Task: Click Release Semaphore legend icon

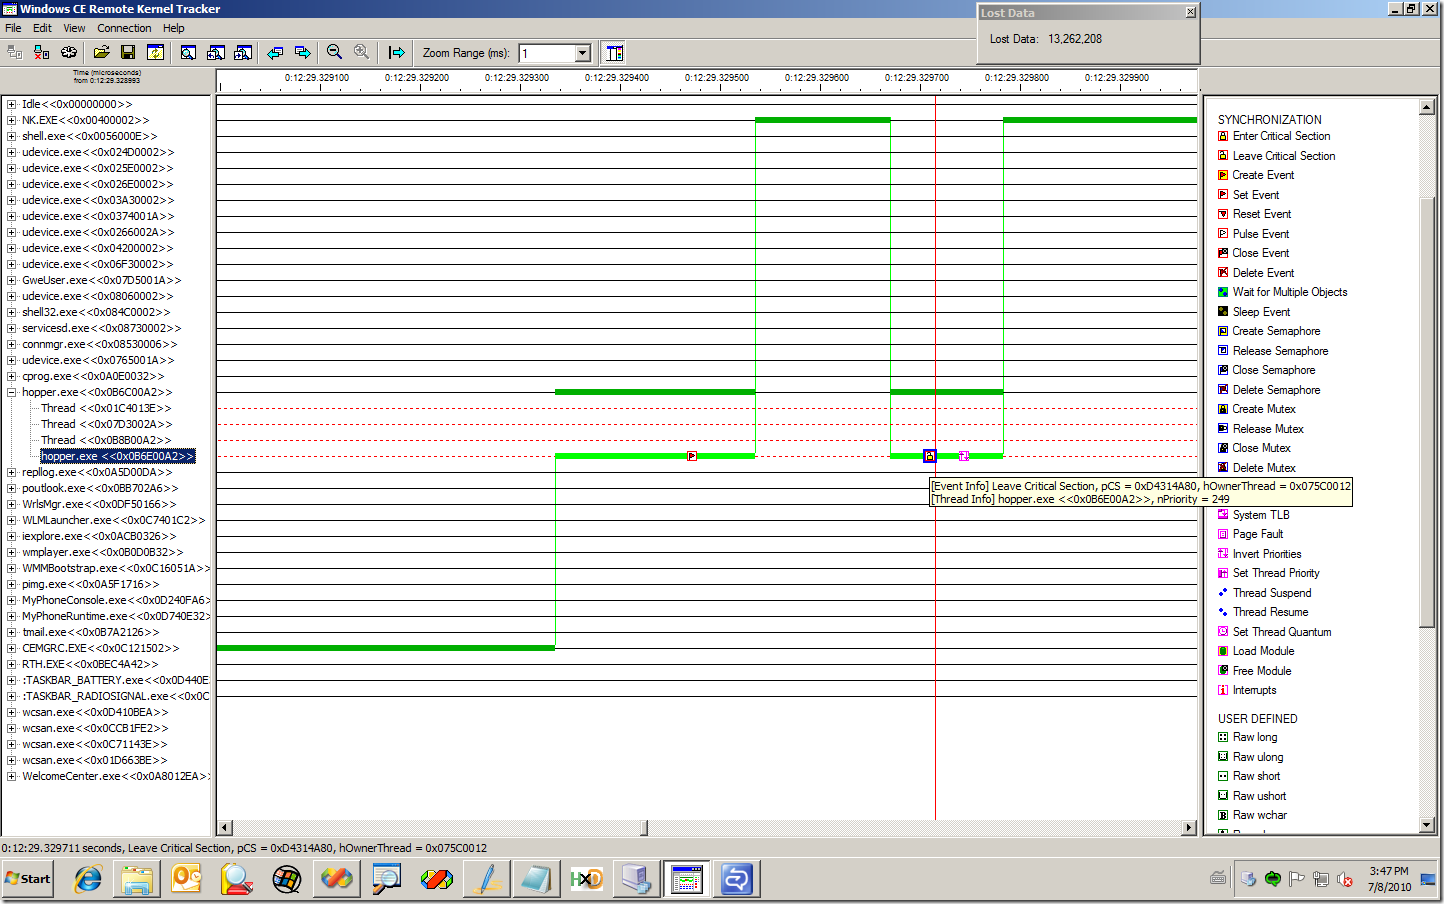Action: [x=1223, y=350]
